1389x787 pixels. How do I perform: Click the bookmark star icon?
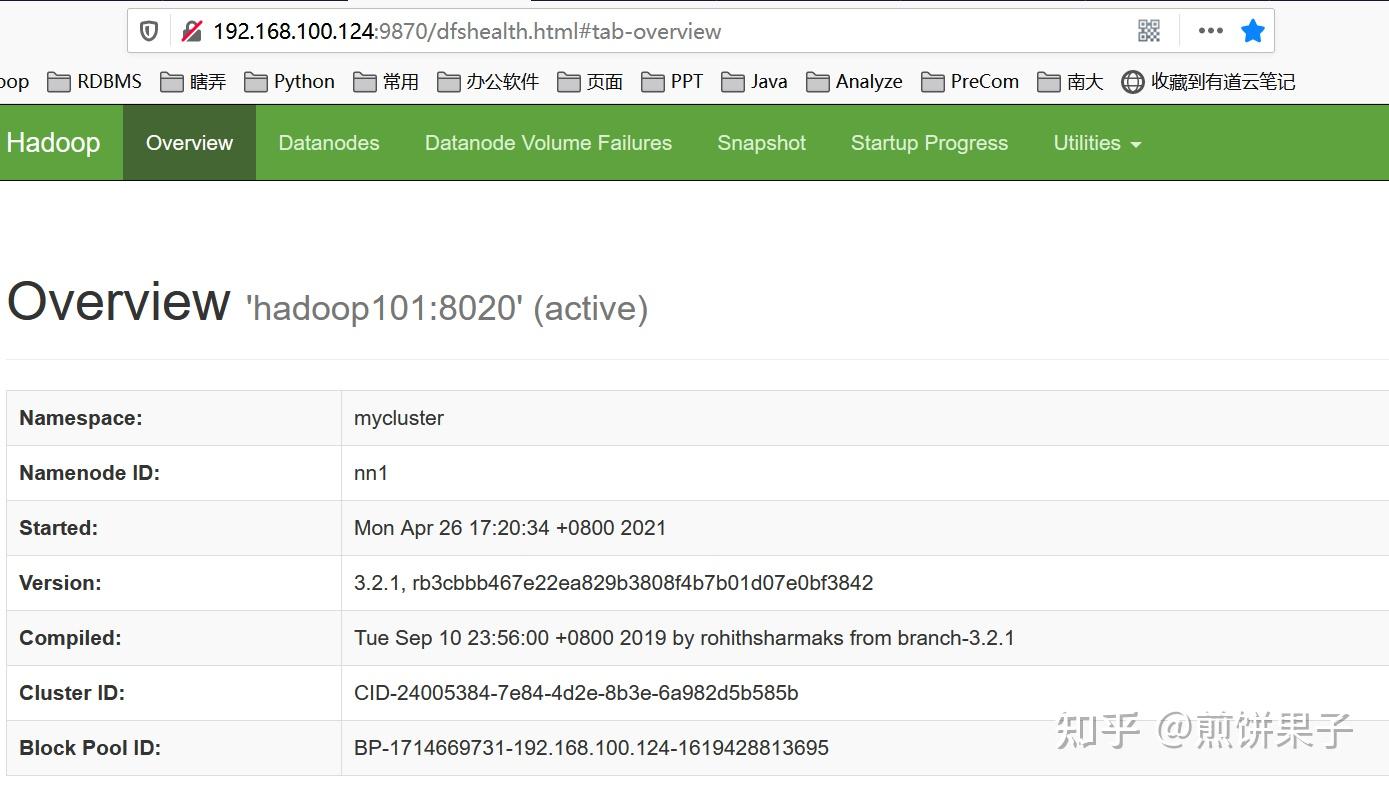coord(1252,30)
